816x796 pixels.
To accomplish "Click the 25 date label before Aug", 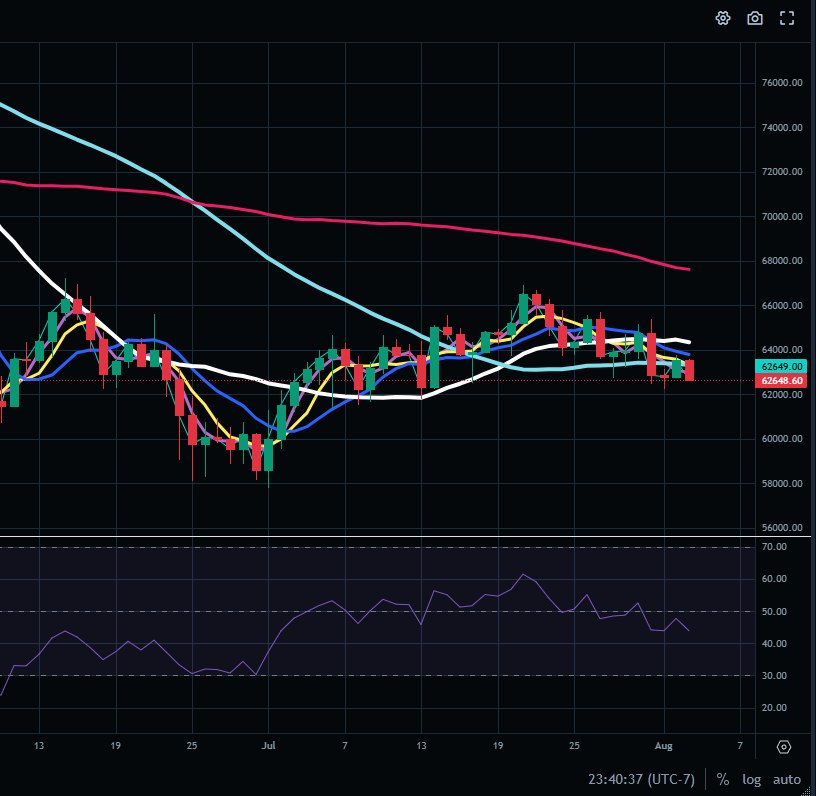I will coord(574,746).
